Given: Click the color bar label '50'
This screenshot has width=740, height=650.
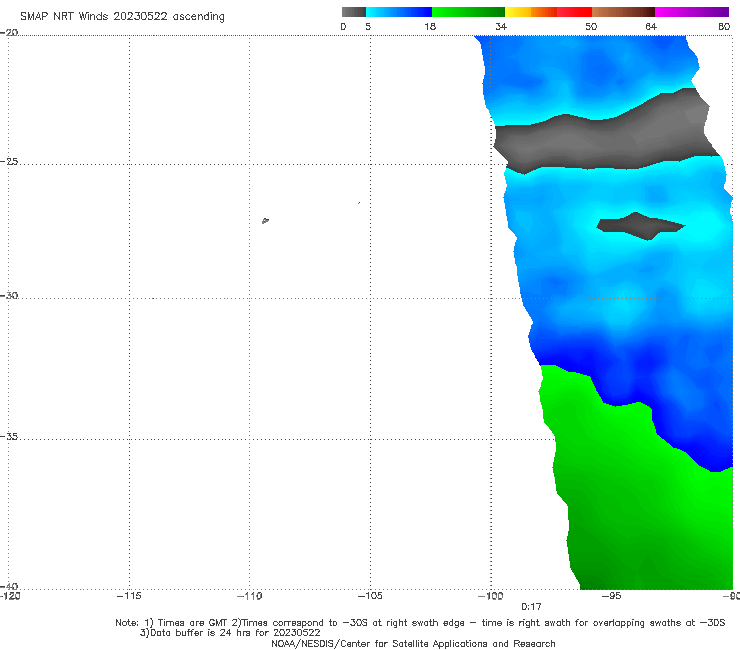Looking at the screenshot, I should point(591,26).
